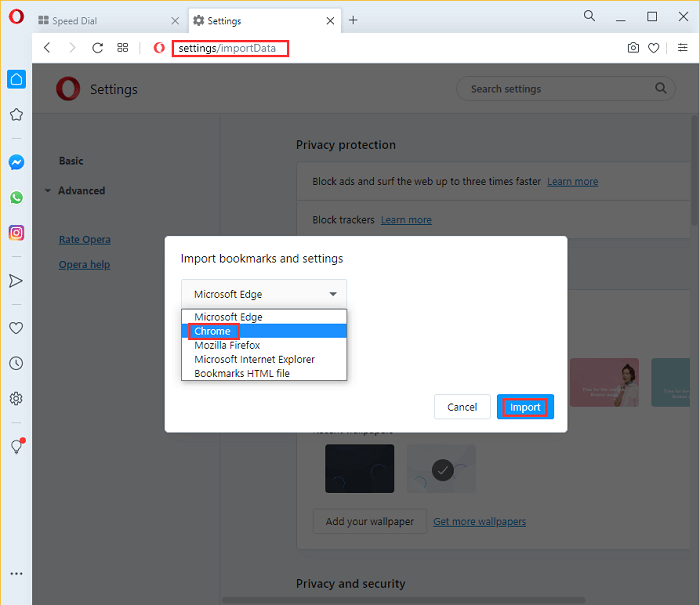The height and width of the screenshot is (605, 700).
Task: Click the Import button
Action: click(x=525, y=407)
